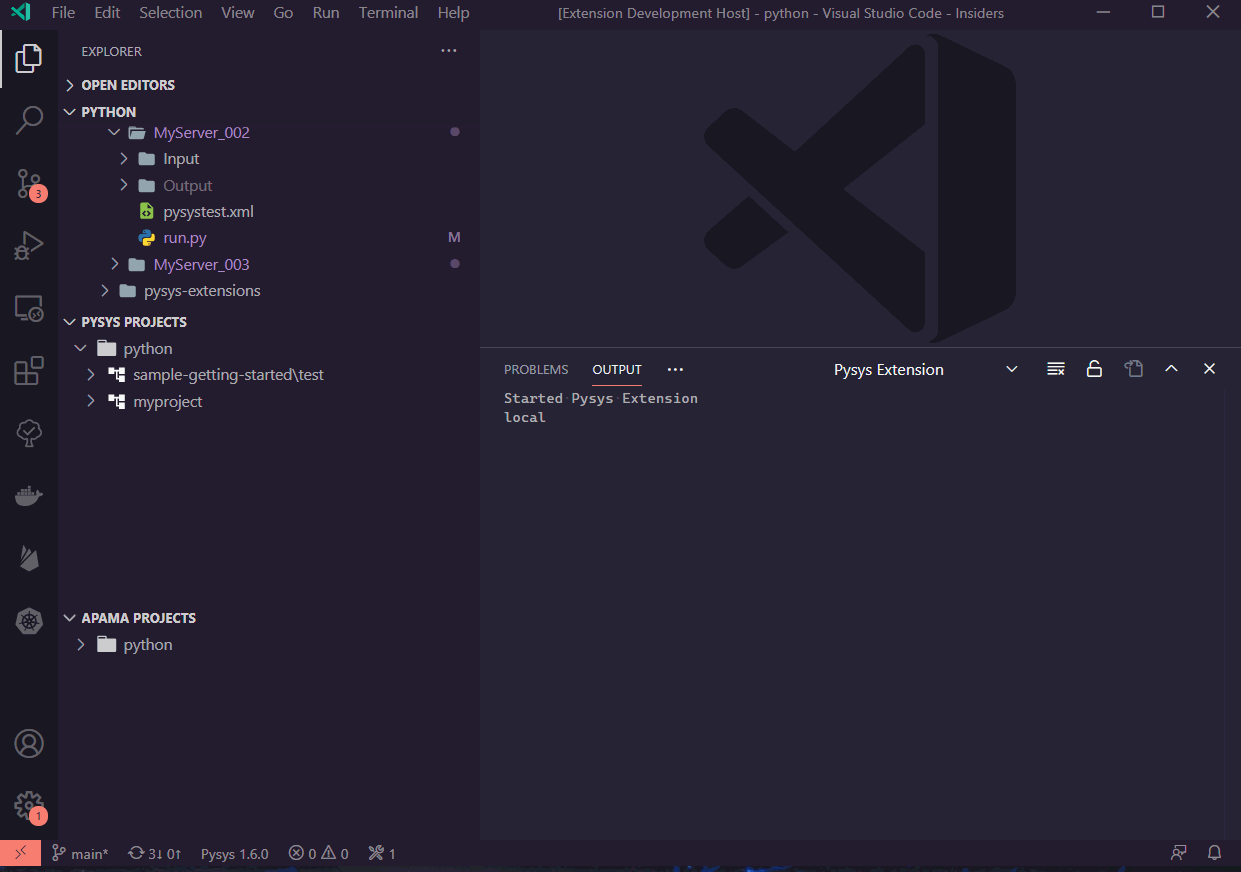Click the 'Started Pysys Extension' output line
This screenshot has height=872, width=1241.
pos(601,398)
